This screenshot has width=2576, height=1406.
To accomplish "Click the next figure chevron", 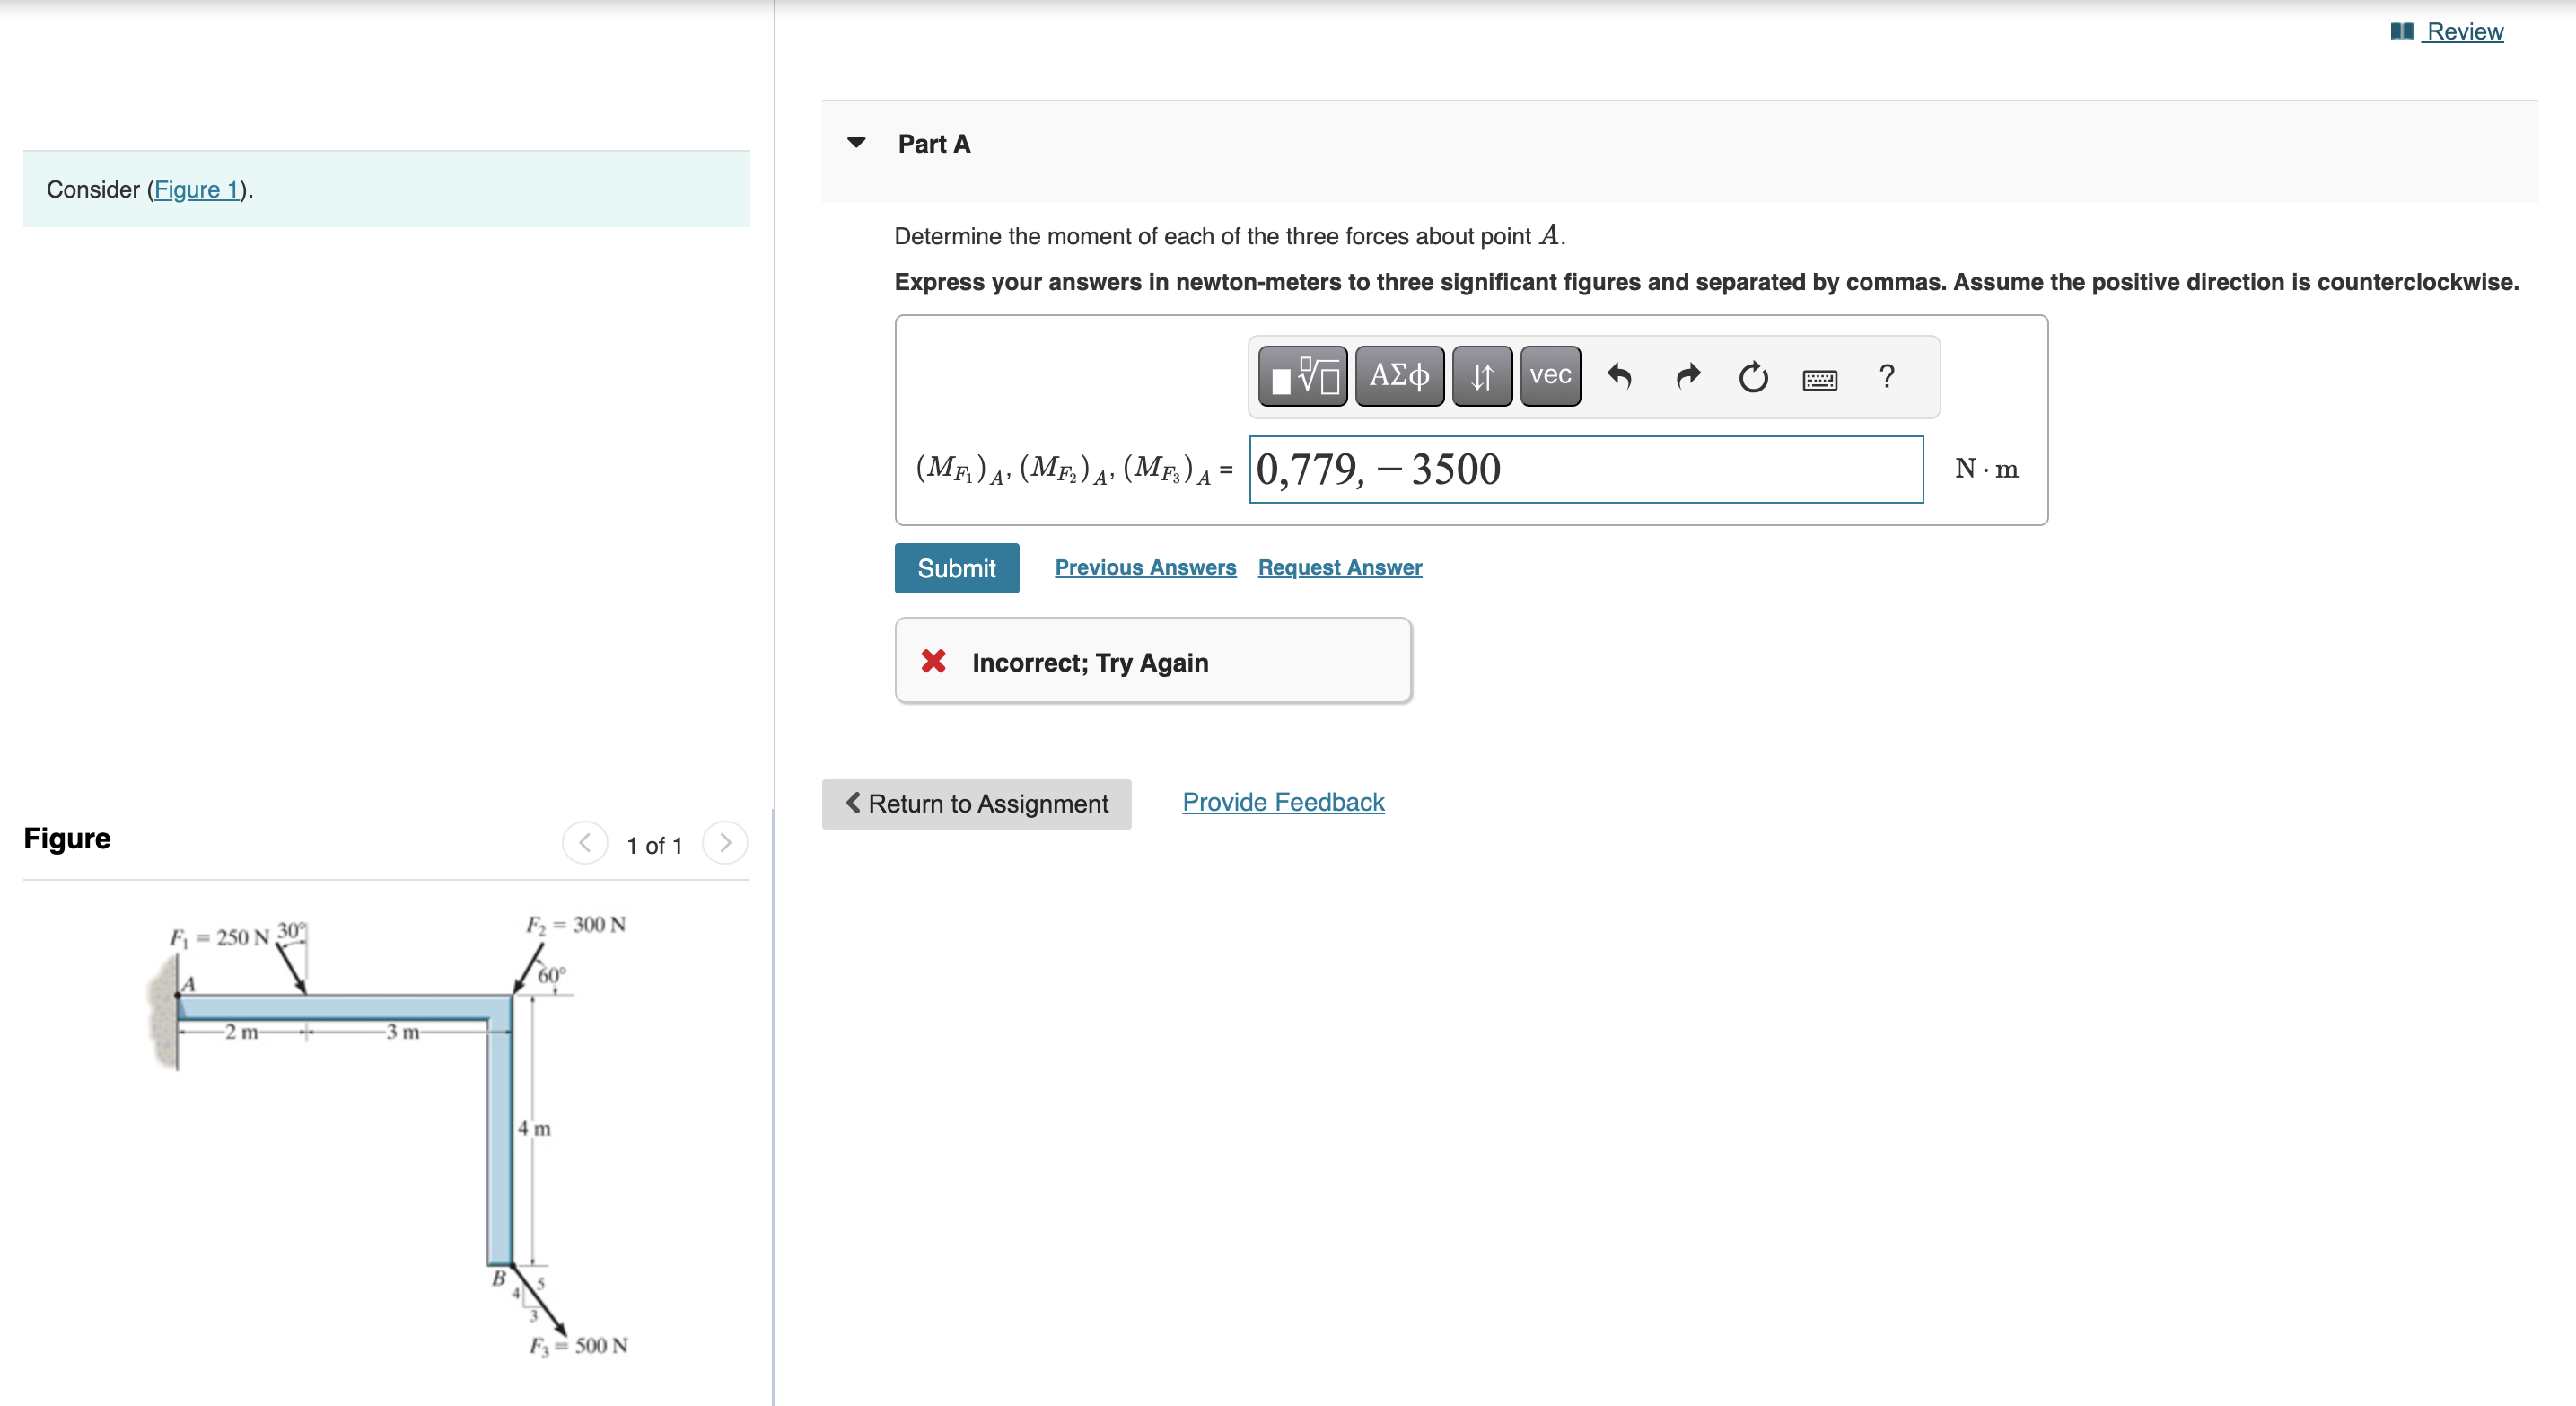I will (724, 843).
